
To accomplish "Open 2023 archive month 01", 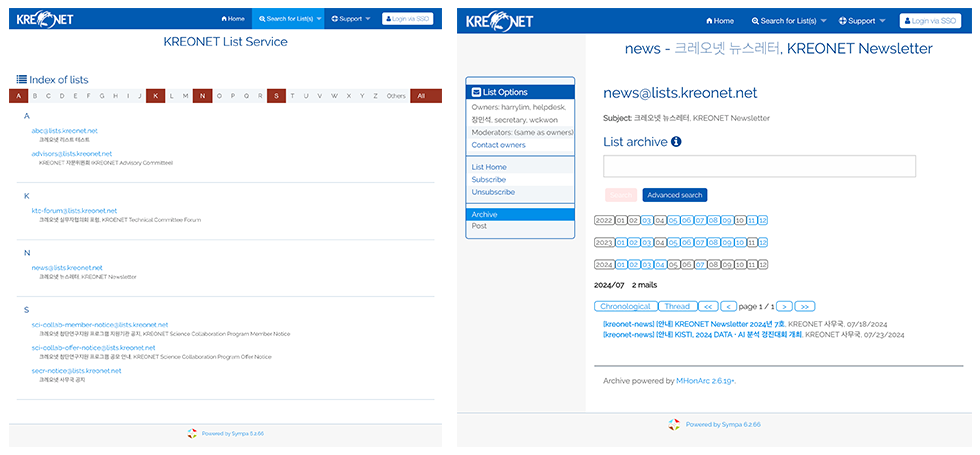I will pyautogui.click(x=621, y=242).
